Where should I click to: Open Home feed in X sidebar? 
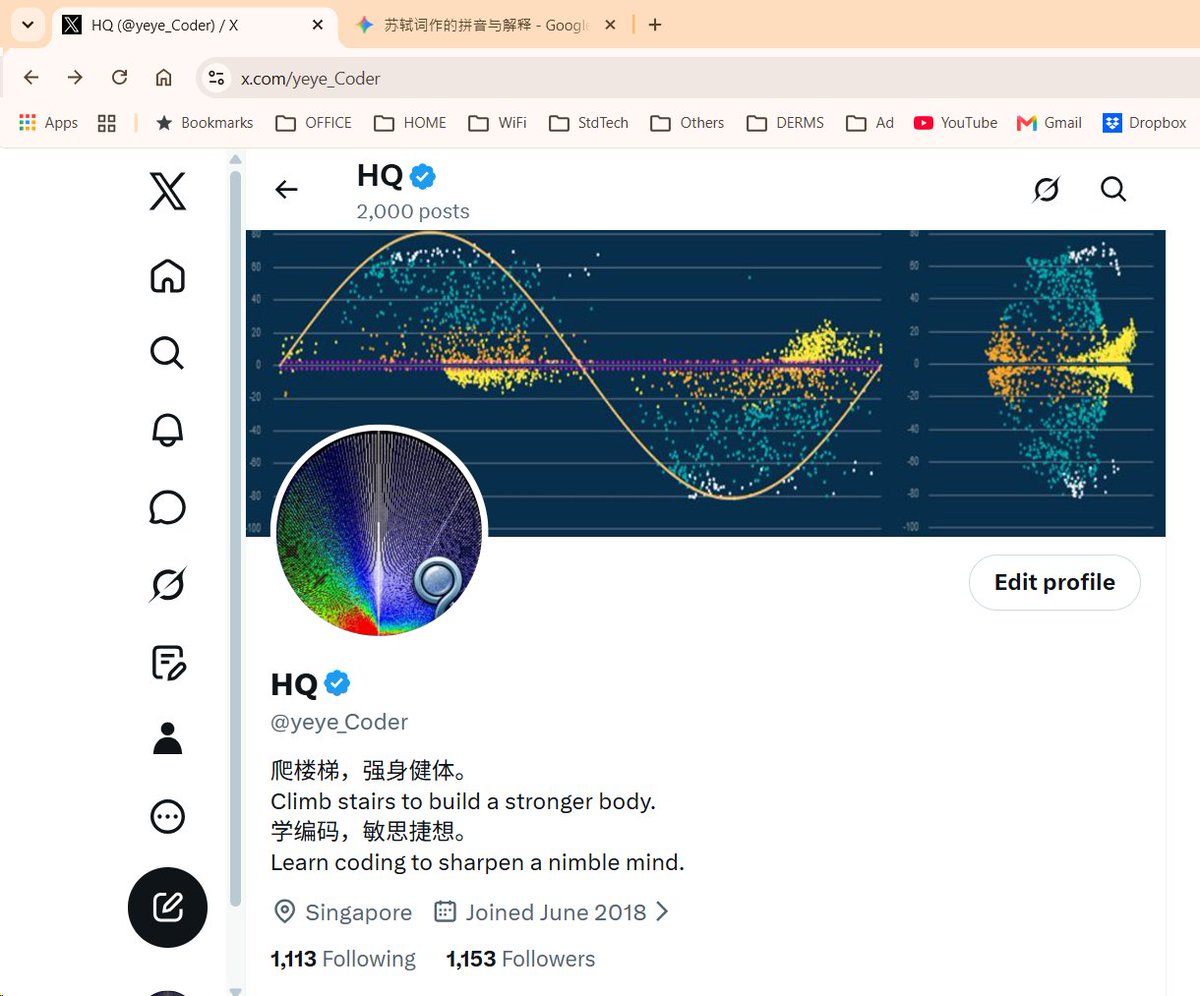coord(167,276)
